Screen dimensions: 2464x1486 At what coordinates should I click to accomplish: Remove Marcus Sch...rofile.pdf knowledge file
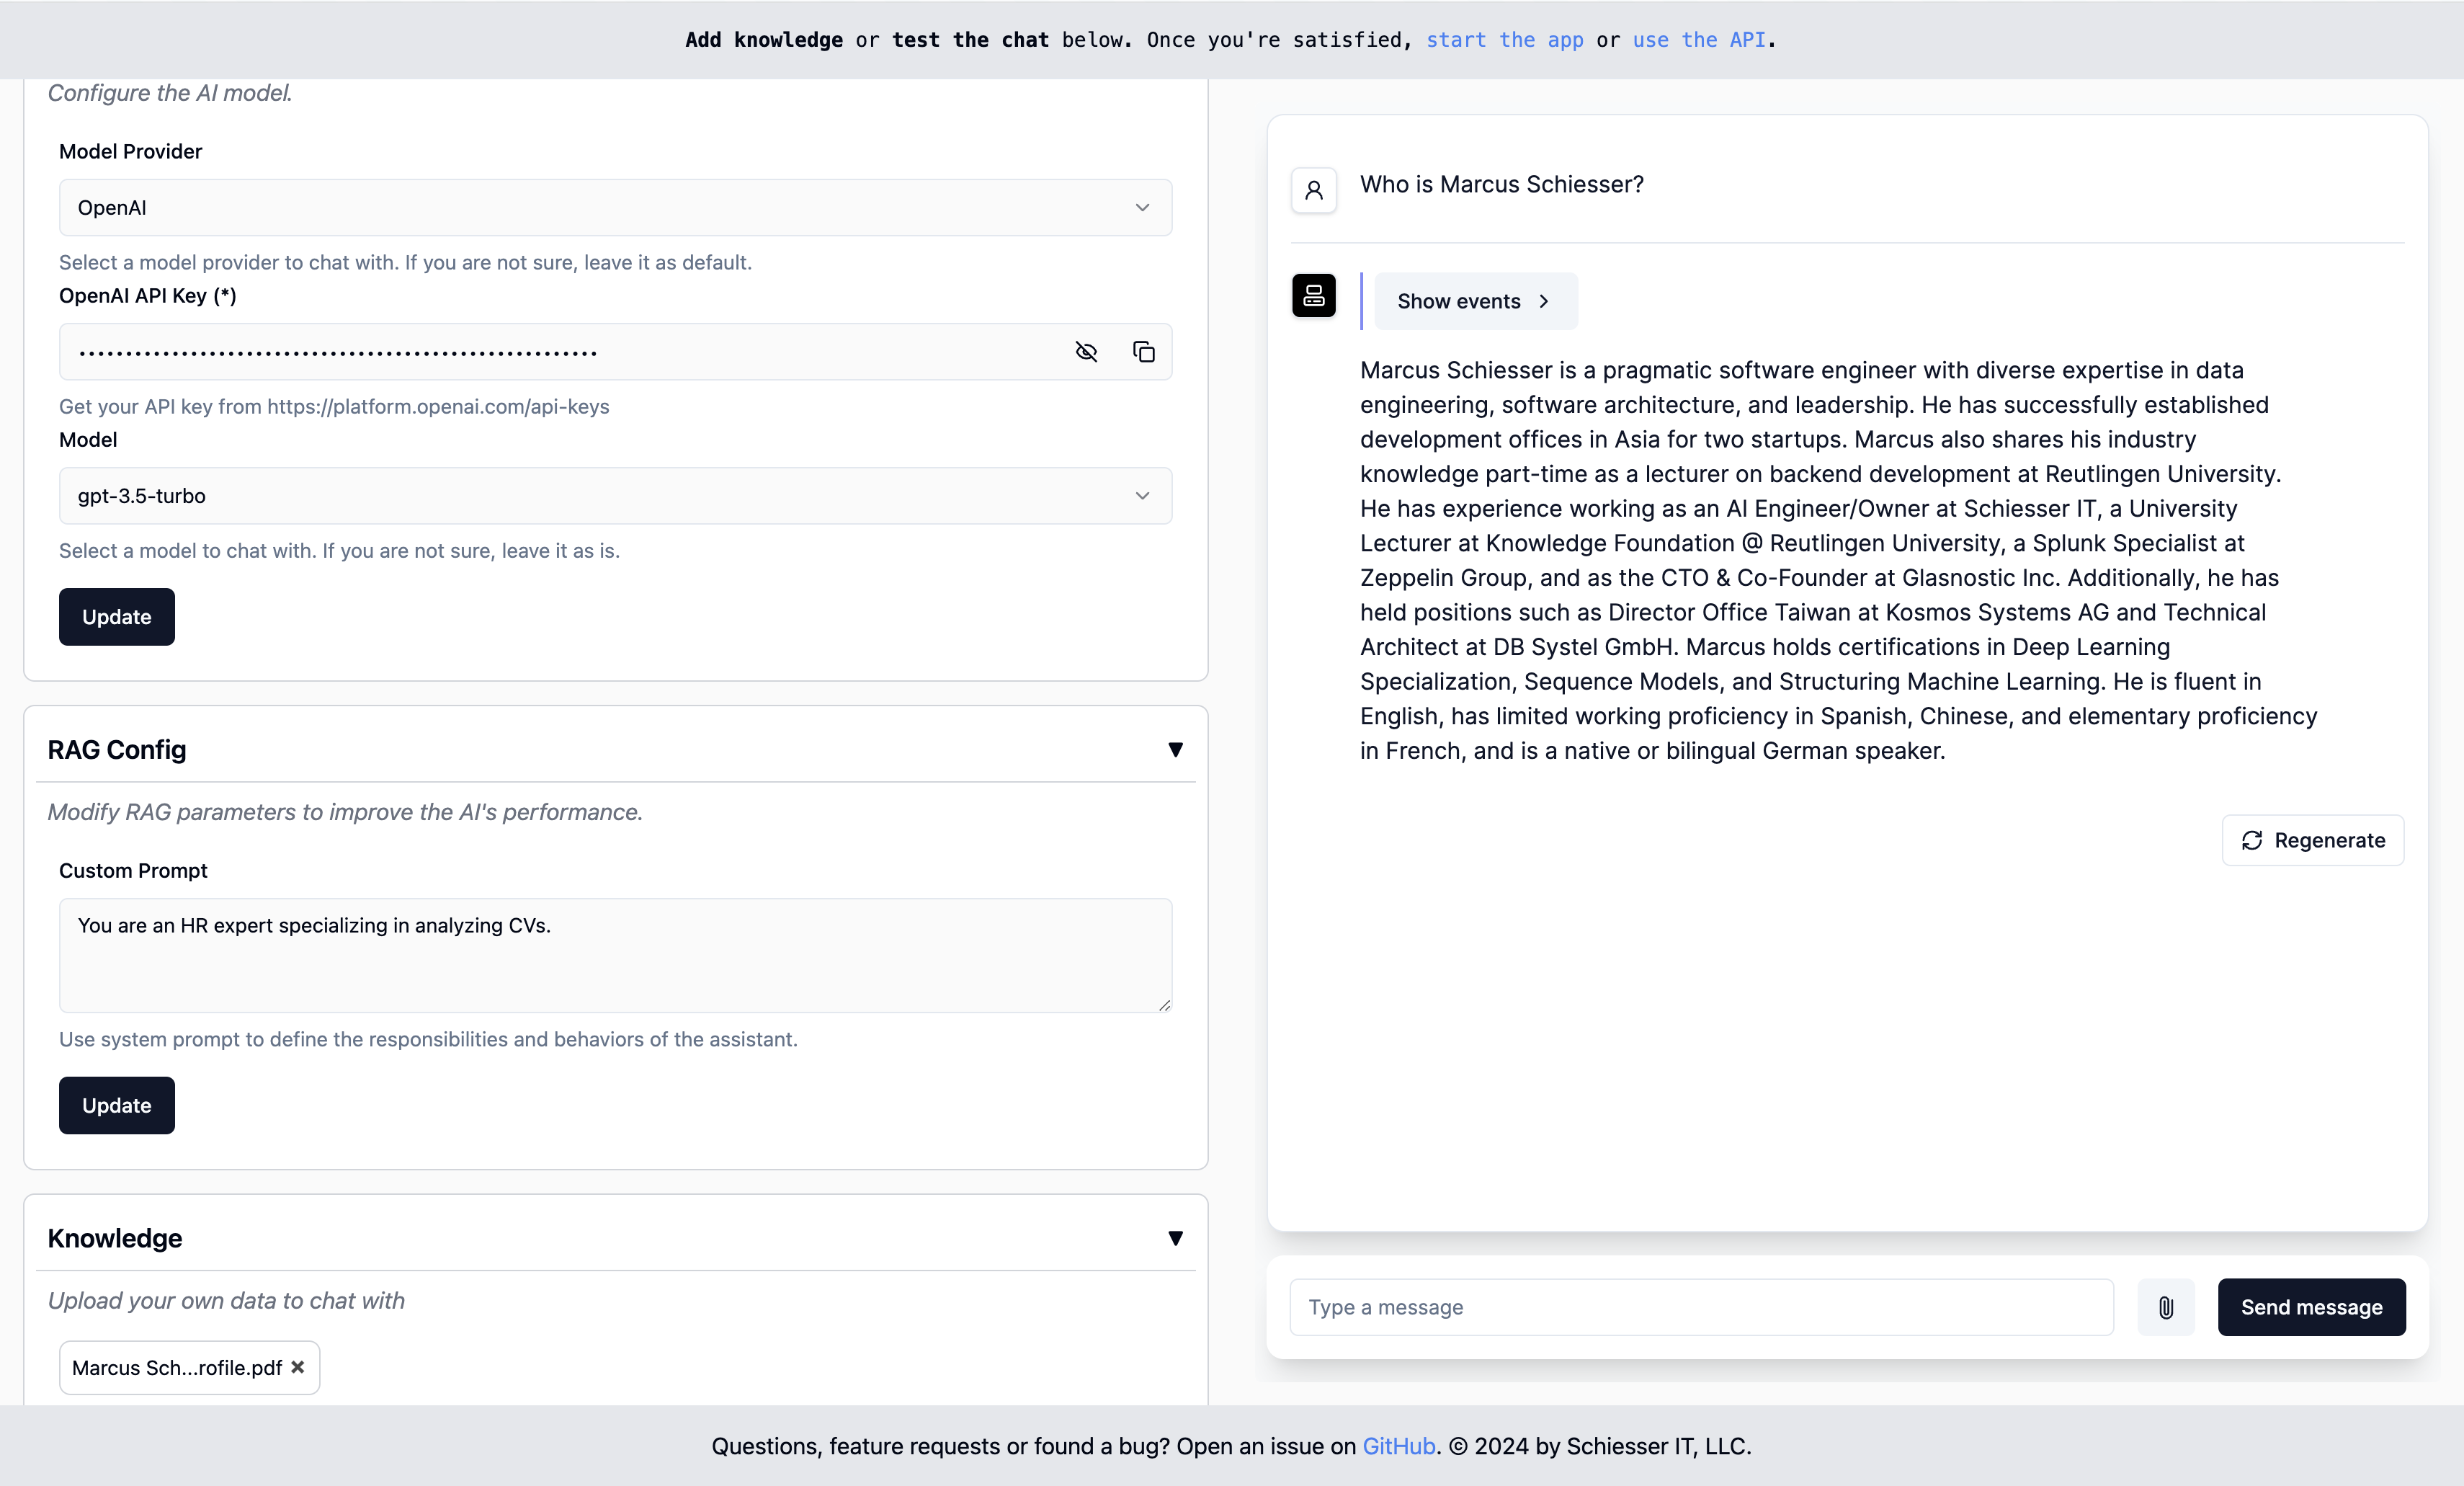tap(299, 1368)
